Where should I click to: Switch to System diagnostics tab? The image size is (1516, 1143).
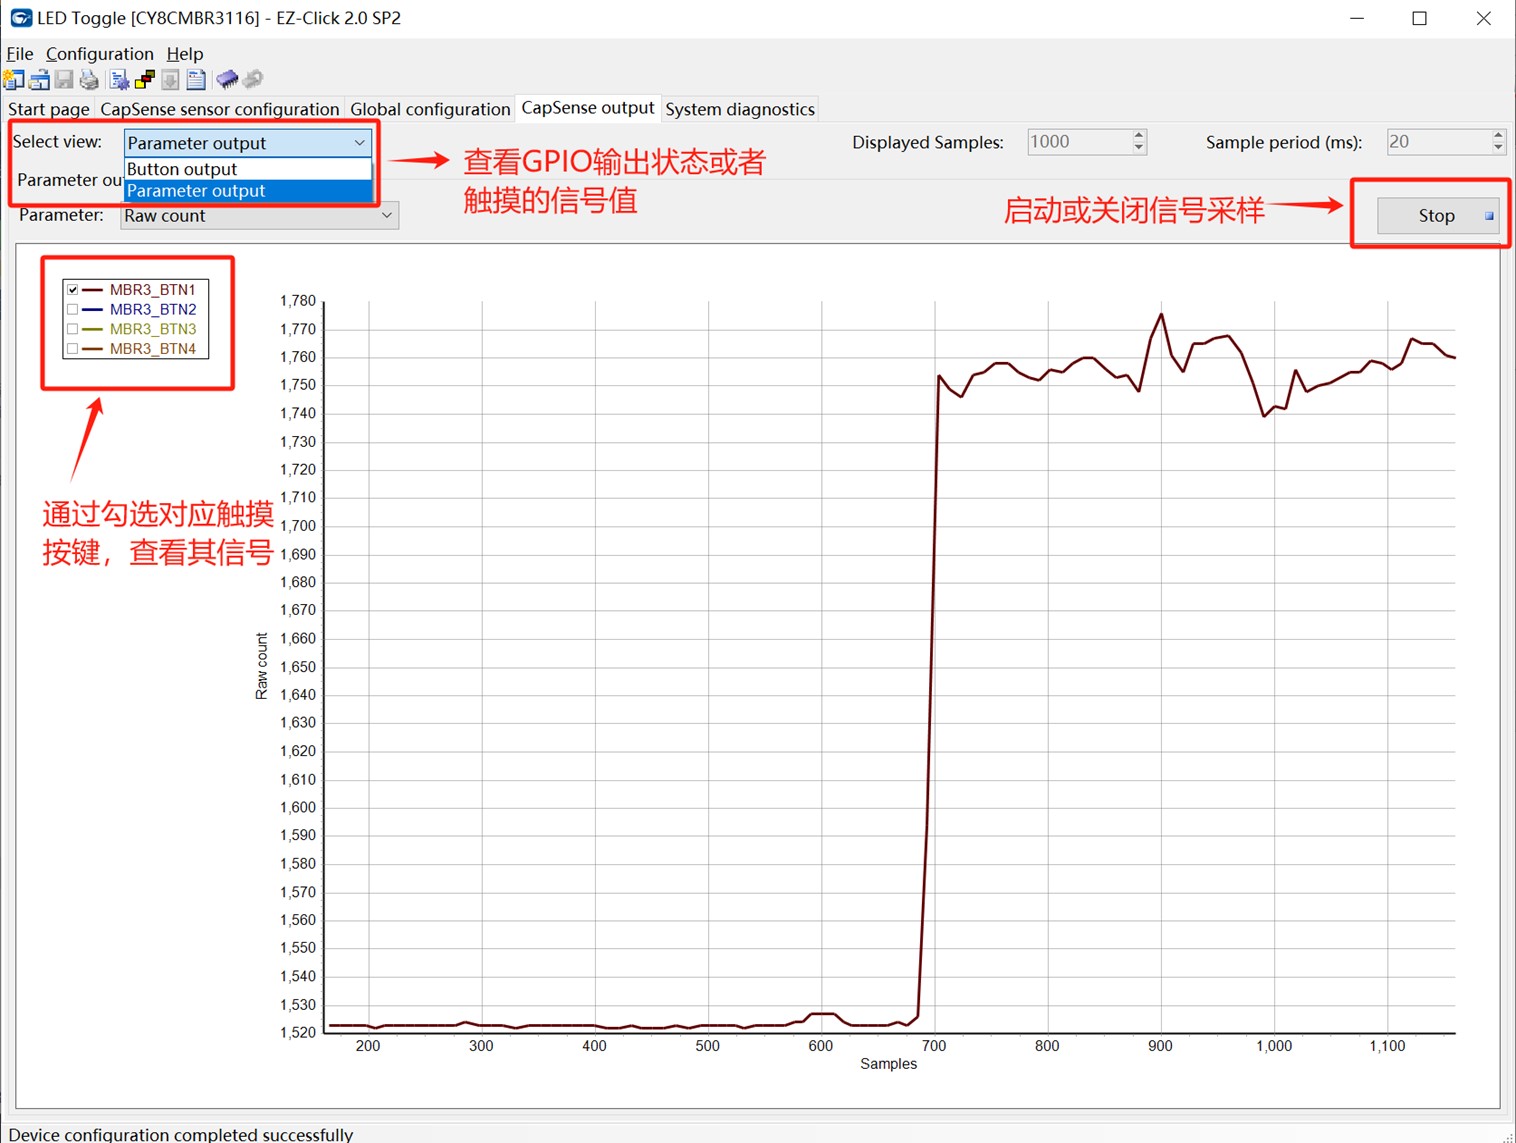click(x=740, y=109)
